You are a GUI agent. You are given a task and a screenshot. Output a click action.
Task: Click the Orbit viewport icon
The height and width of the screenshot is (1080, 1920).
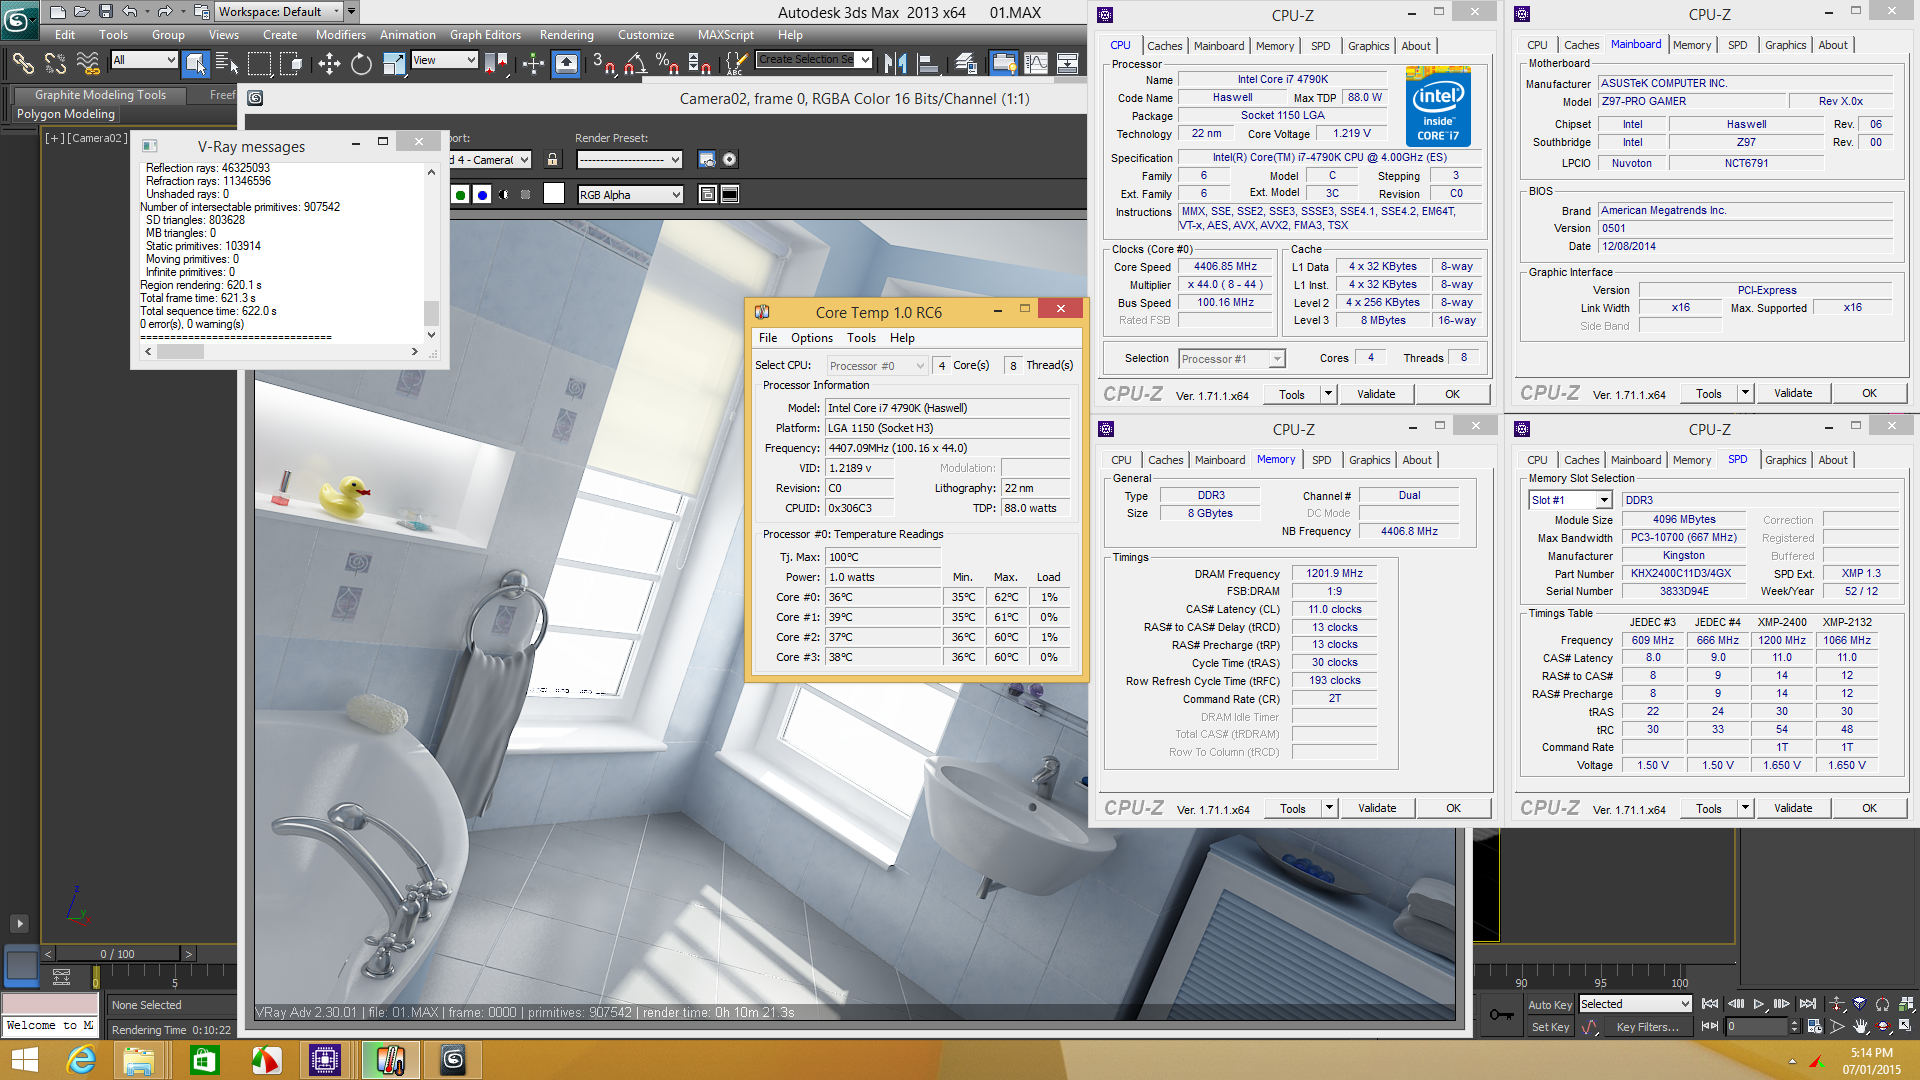point(1883,1027)
